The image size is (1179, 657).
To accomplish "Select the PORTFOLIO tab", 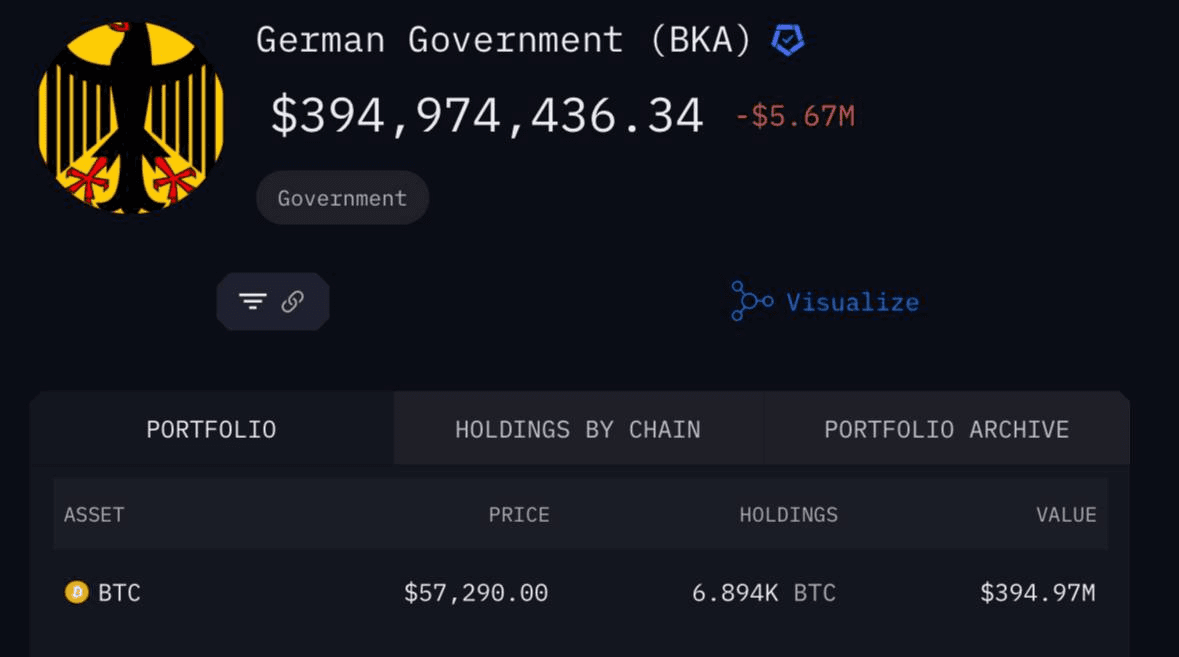I will (212, 429).
